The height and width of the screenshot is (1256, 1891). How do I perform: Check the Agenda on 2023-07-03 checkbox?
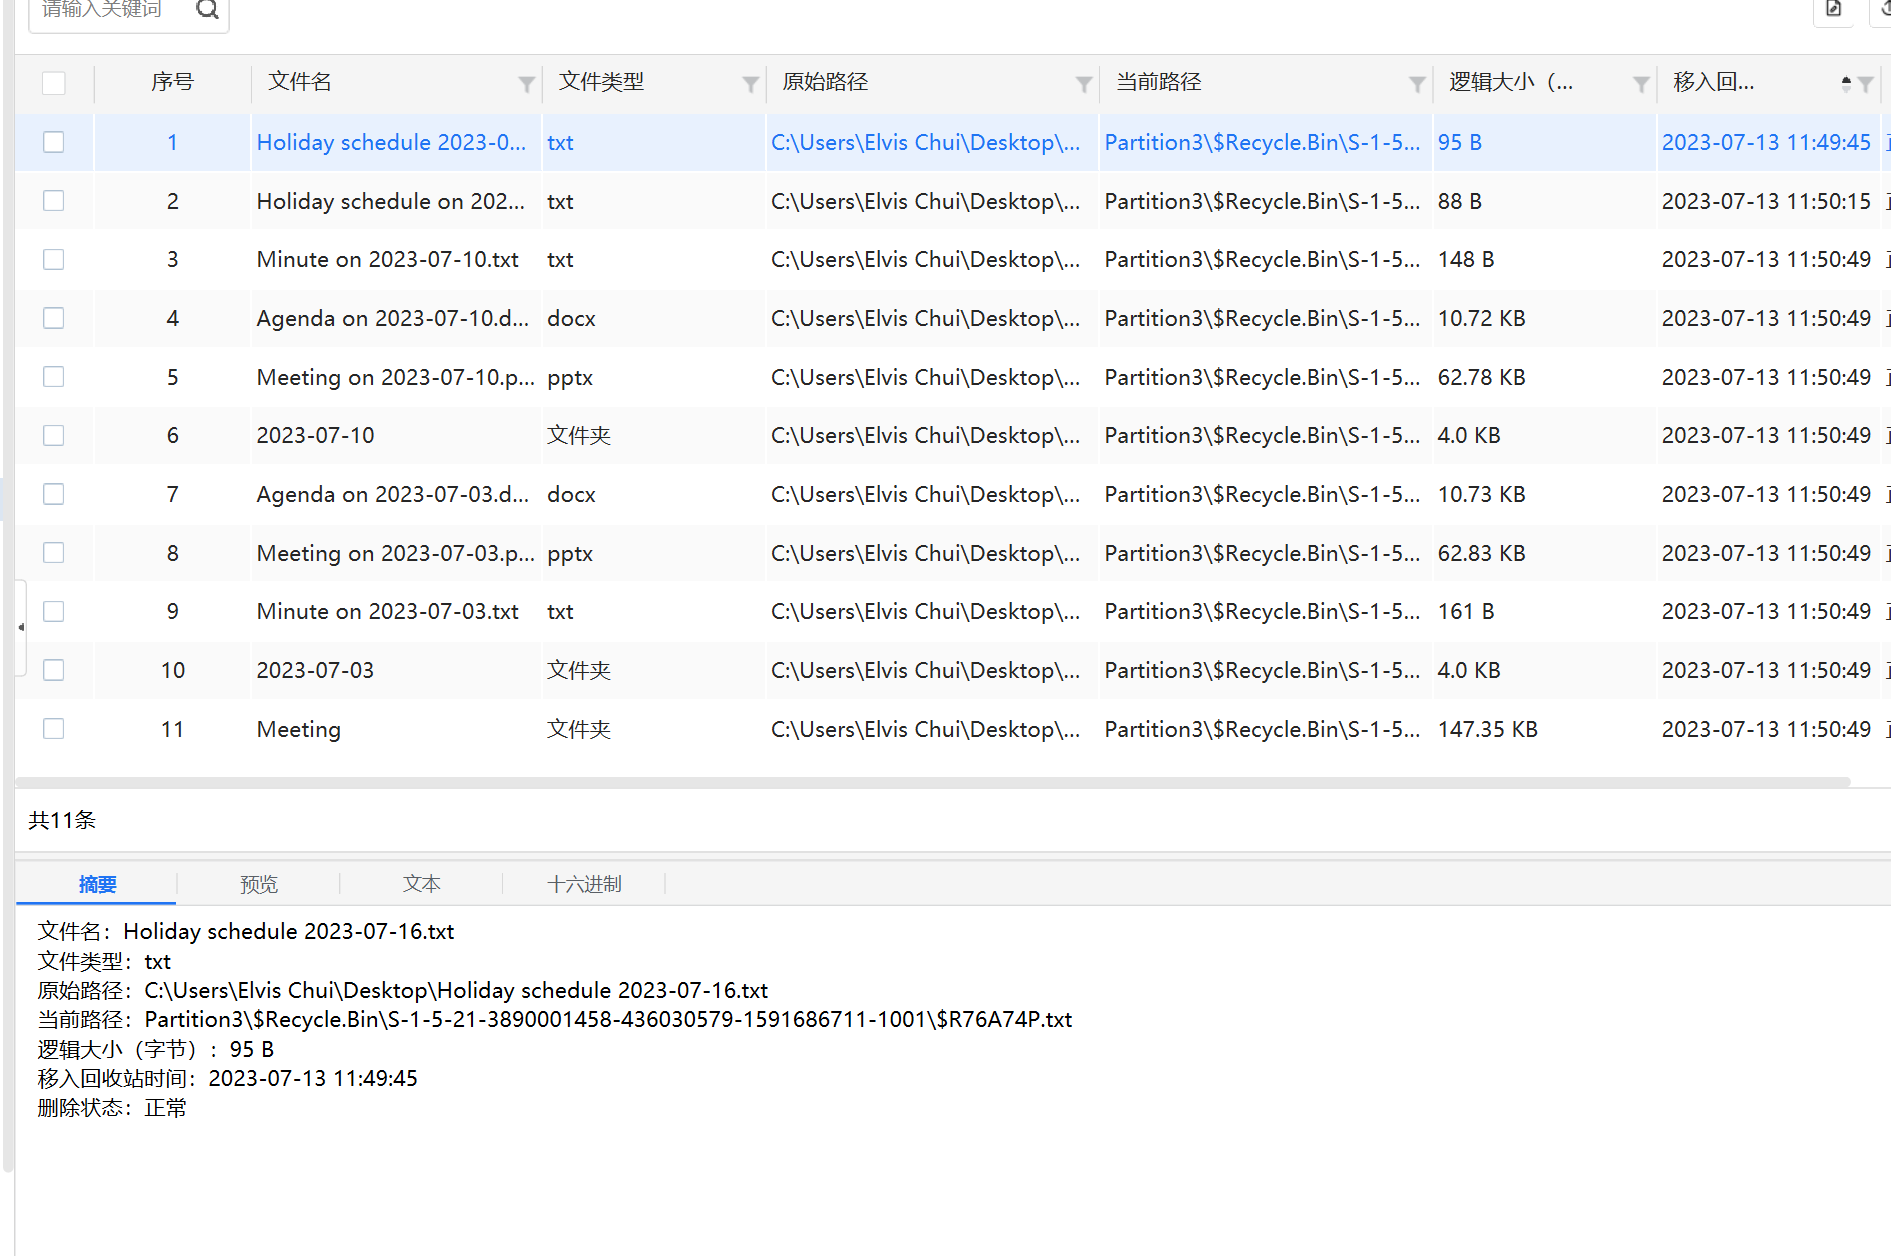(54, 494)
